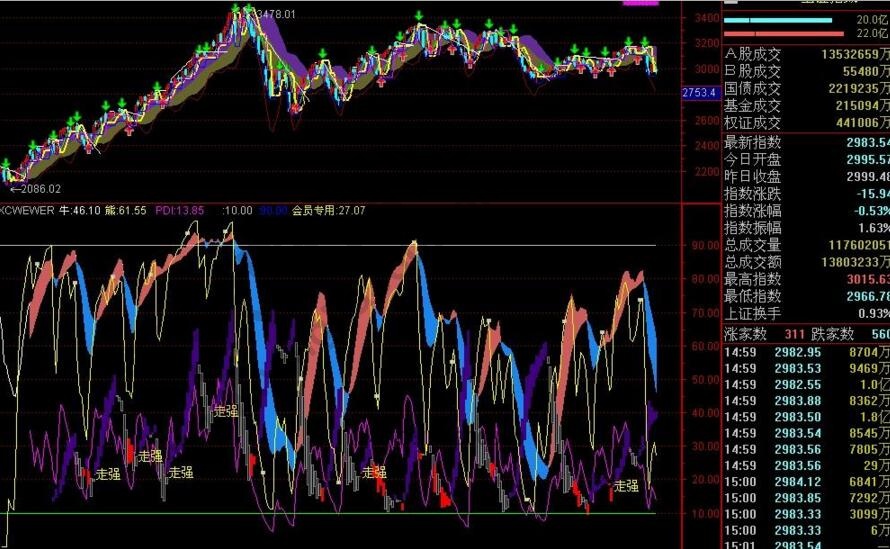Click the 90.00 level on the indicator axis
Screen dimensions: 890x549
[704, 245]
